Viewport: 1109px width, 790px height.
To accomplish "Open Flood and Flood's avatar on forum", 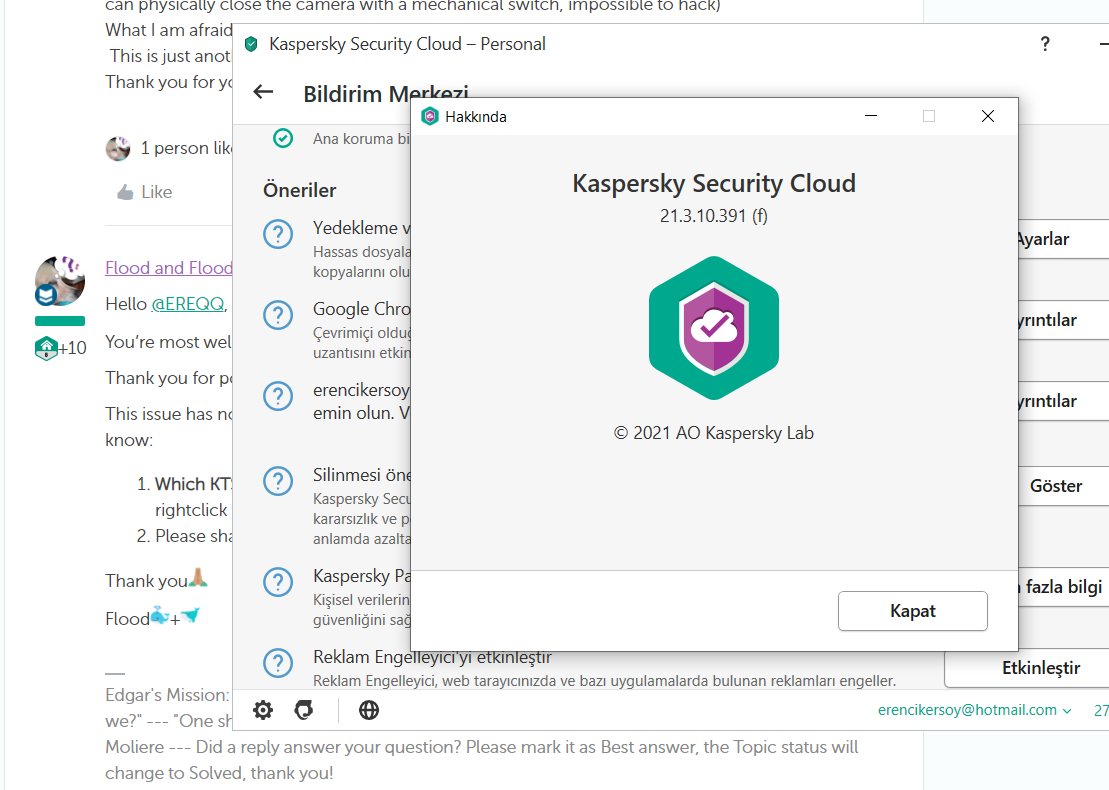I will 60,281.
